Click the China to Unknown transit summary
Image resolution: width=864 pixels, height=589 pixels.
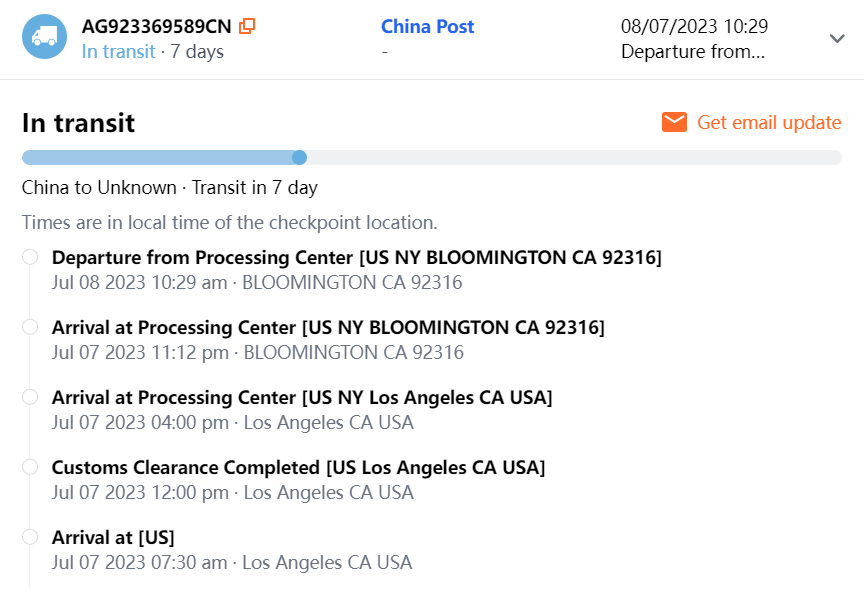click(170, 187)
